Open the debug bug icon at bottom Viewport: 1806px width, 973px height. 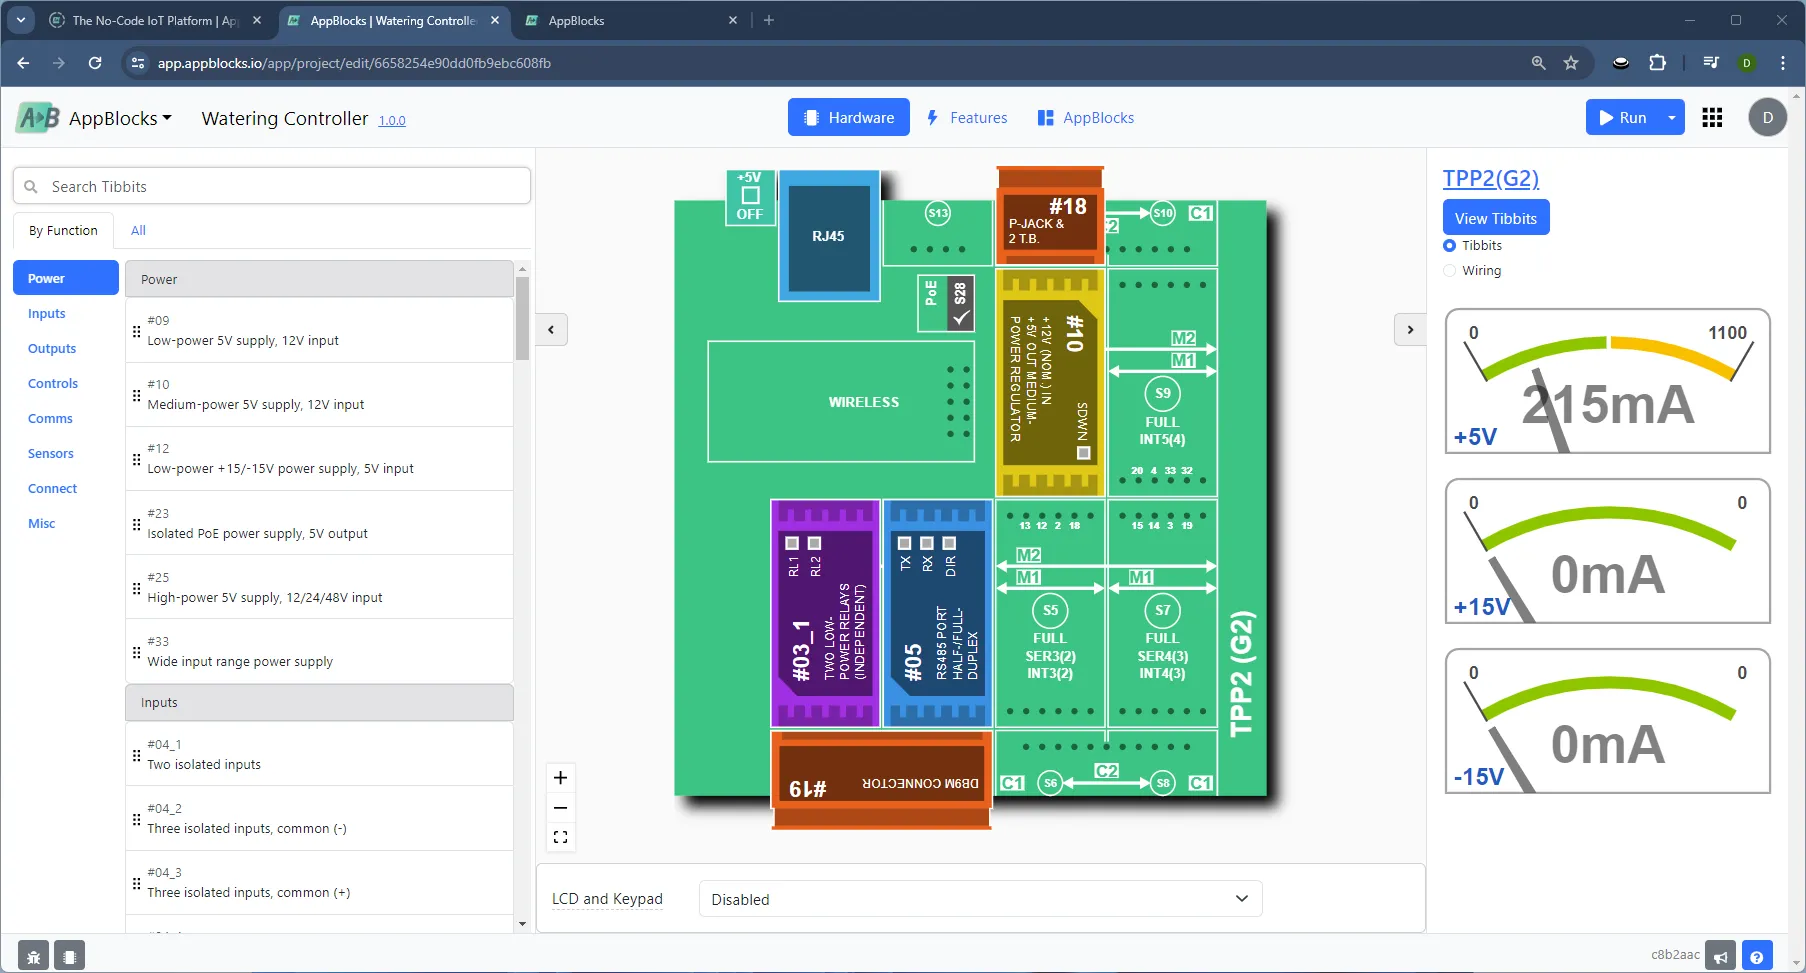pos(33,956)
